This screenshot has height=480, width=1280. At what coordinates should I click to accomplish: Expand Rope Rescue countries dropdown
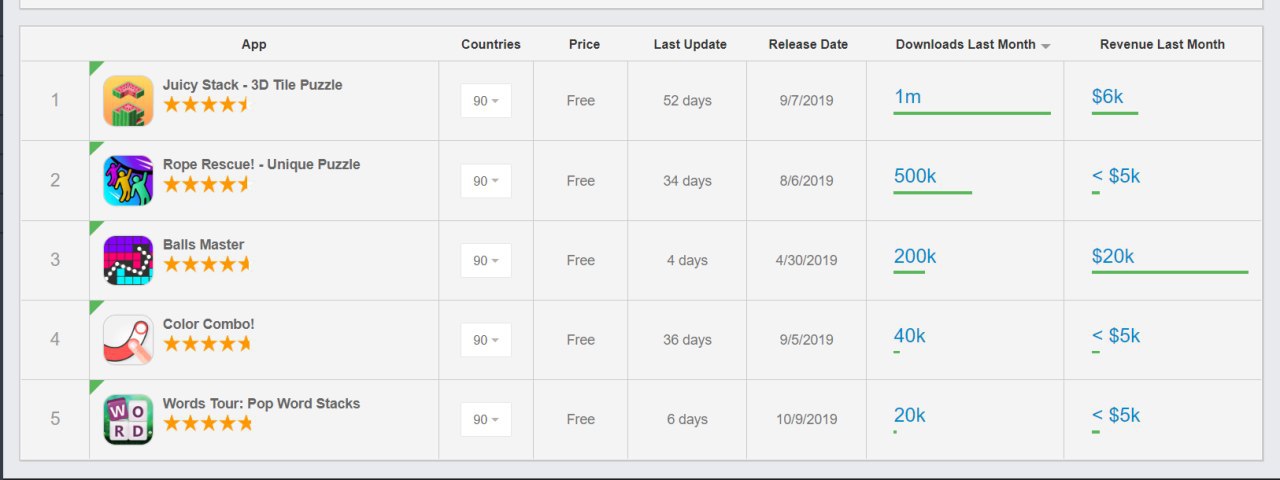(x=486, y=181)
